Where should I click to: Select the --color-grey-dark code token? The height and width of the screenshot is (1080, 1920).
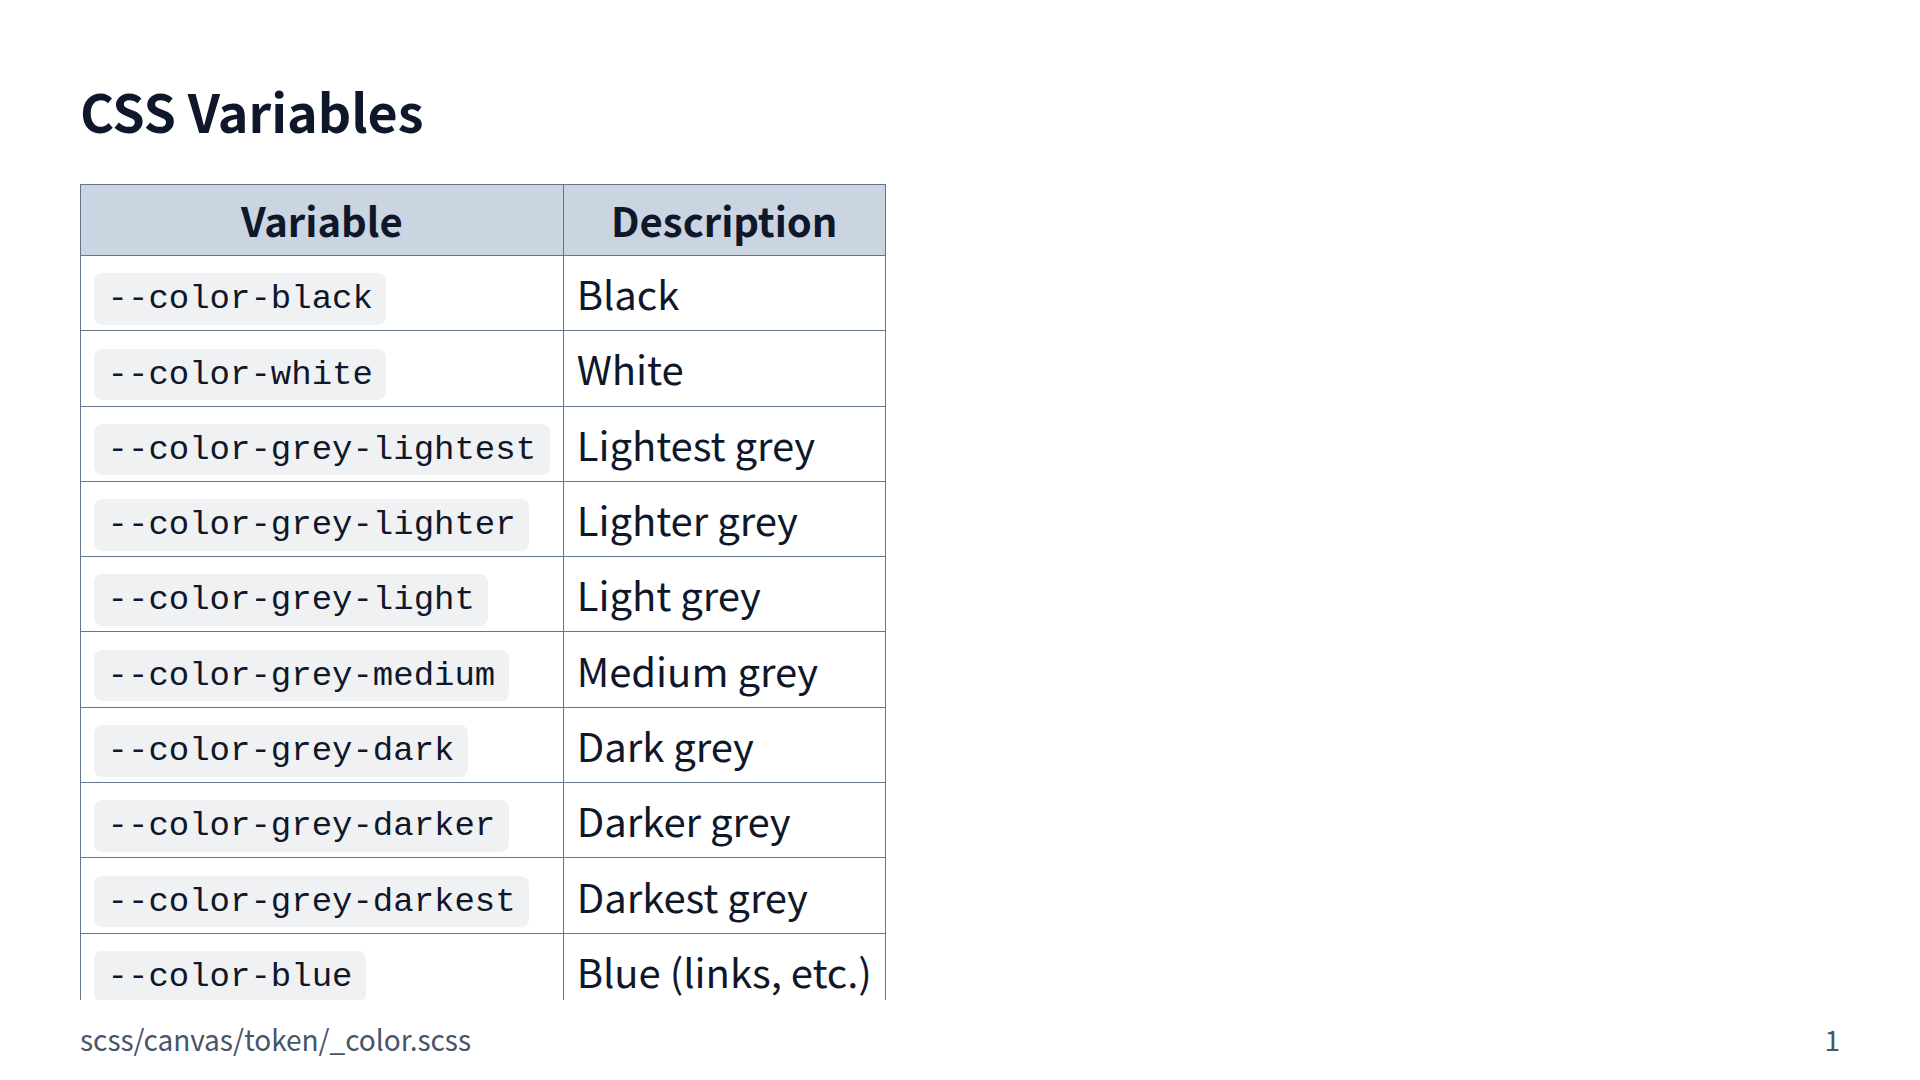[x=280, y=750]
